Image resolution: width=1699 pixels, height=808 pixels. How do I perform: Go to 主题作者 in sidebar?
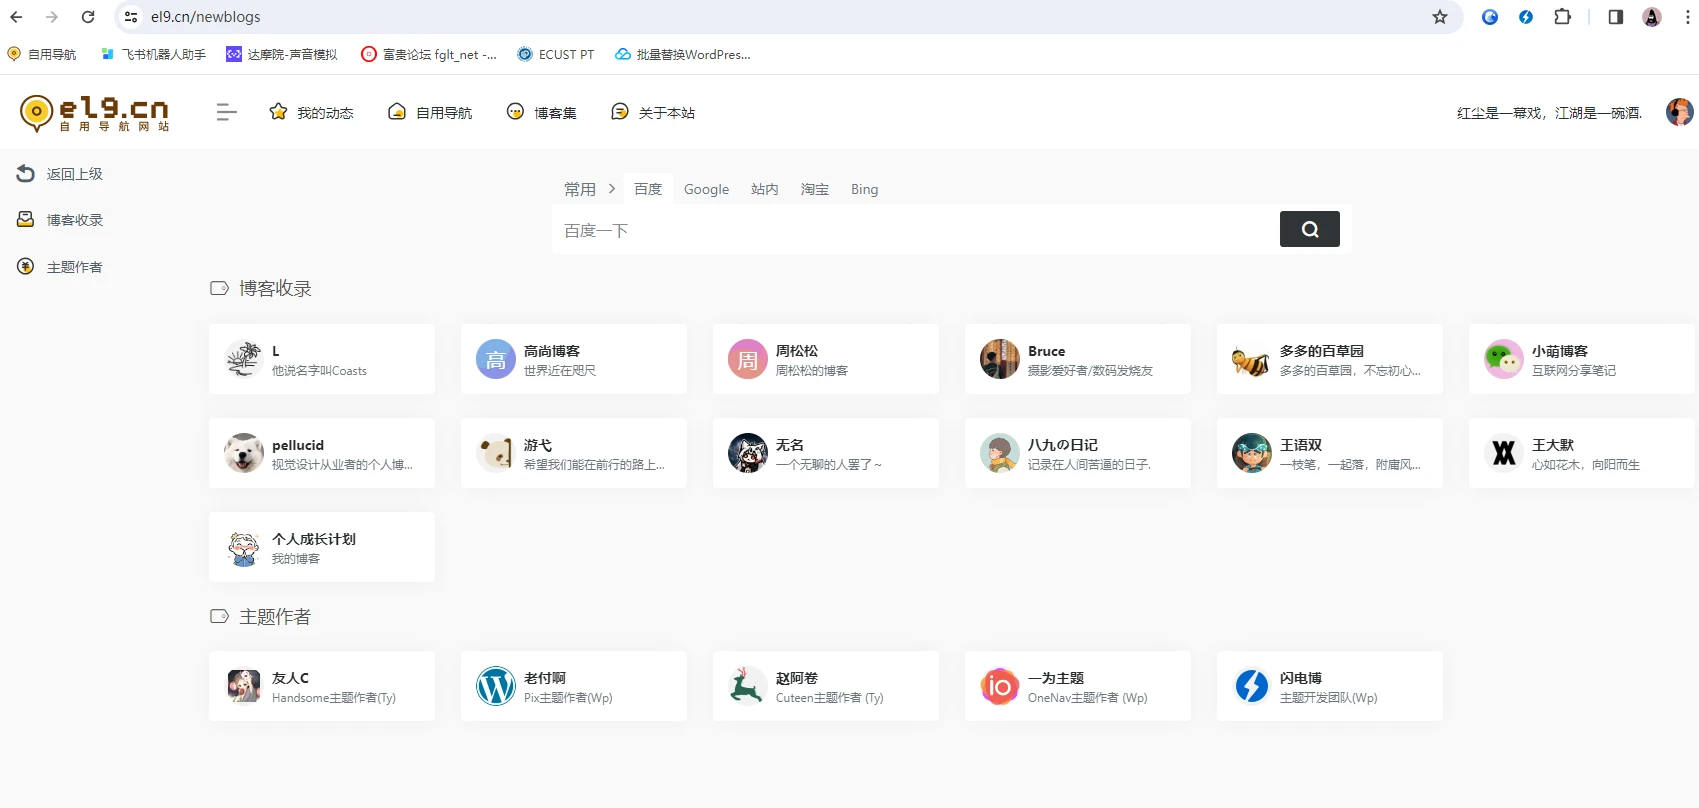[60, 267]
